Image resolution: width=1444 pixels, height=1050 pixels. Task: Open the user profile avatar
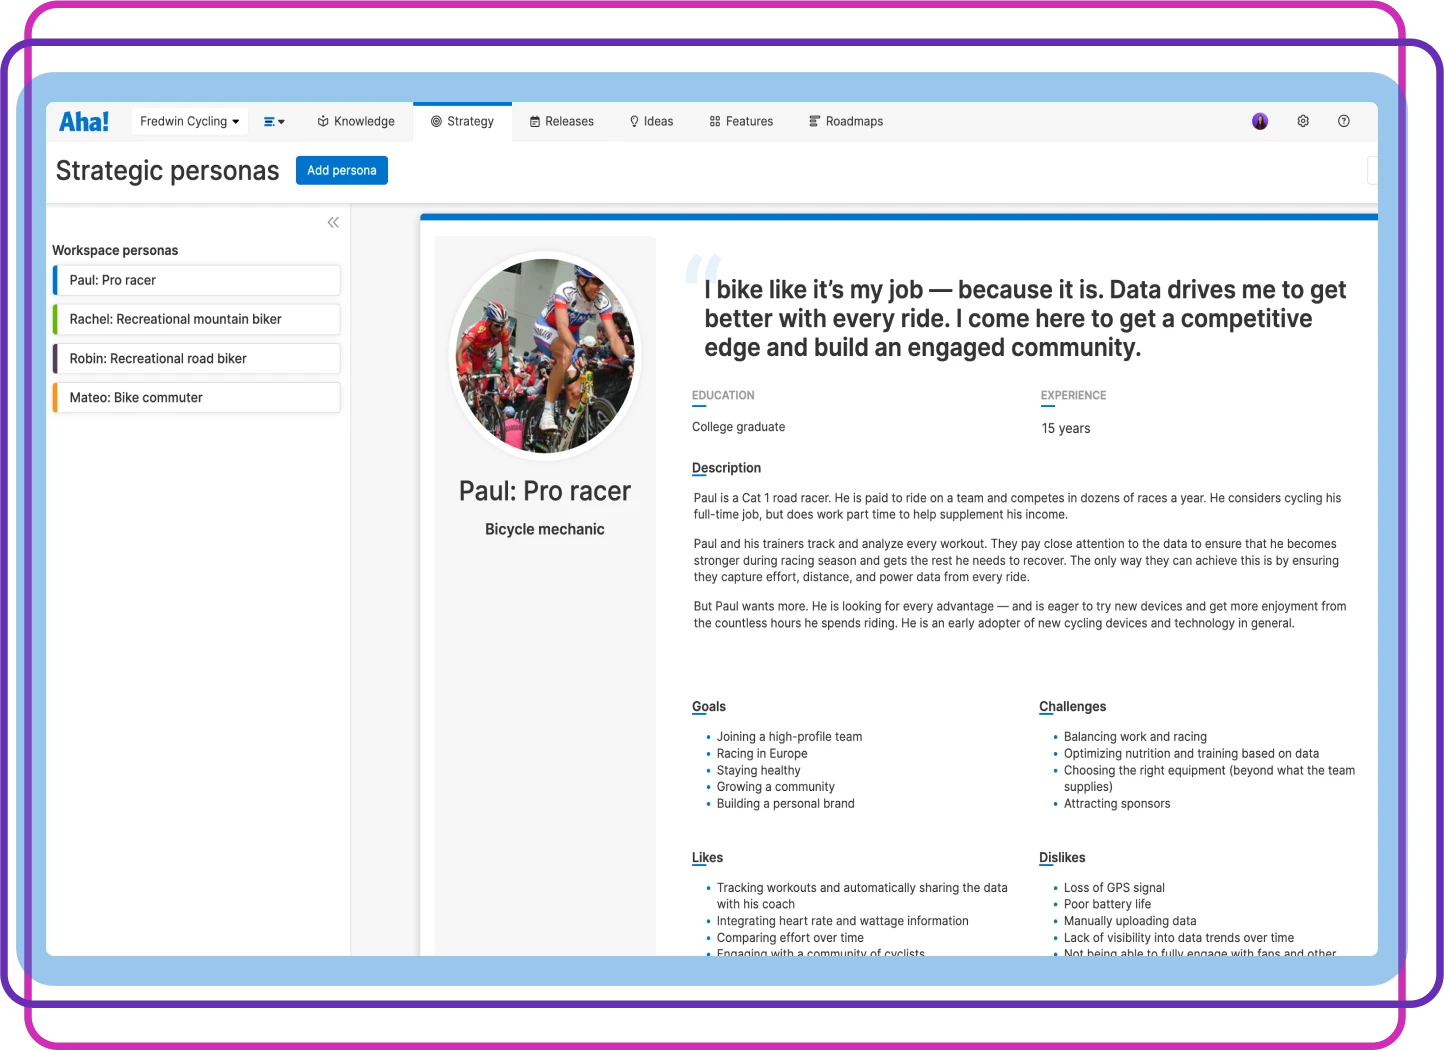click(1260, 121)
